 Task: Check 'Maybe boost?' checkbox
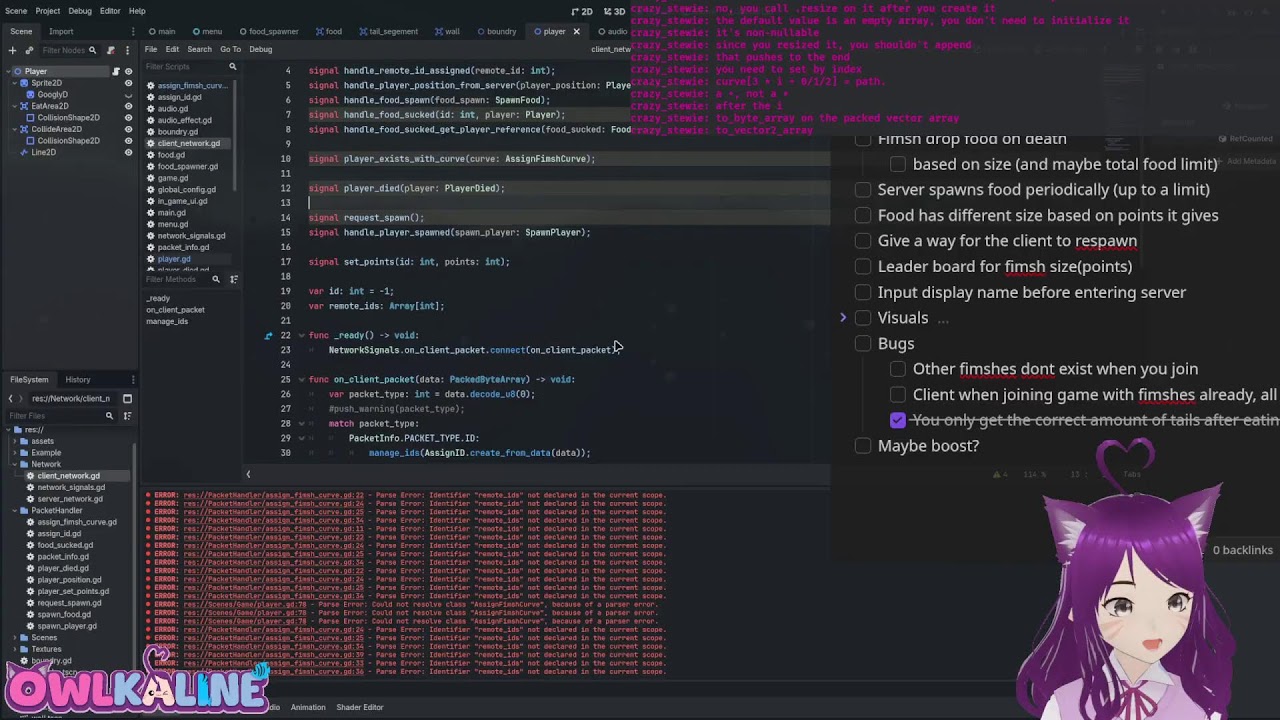(x=863, y=445)
